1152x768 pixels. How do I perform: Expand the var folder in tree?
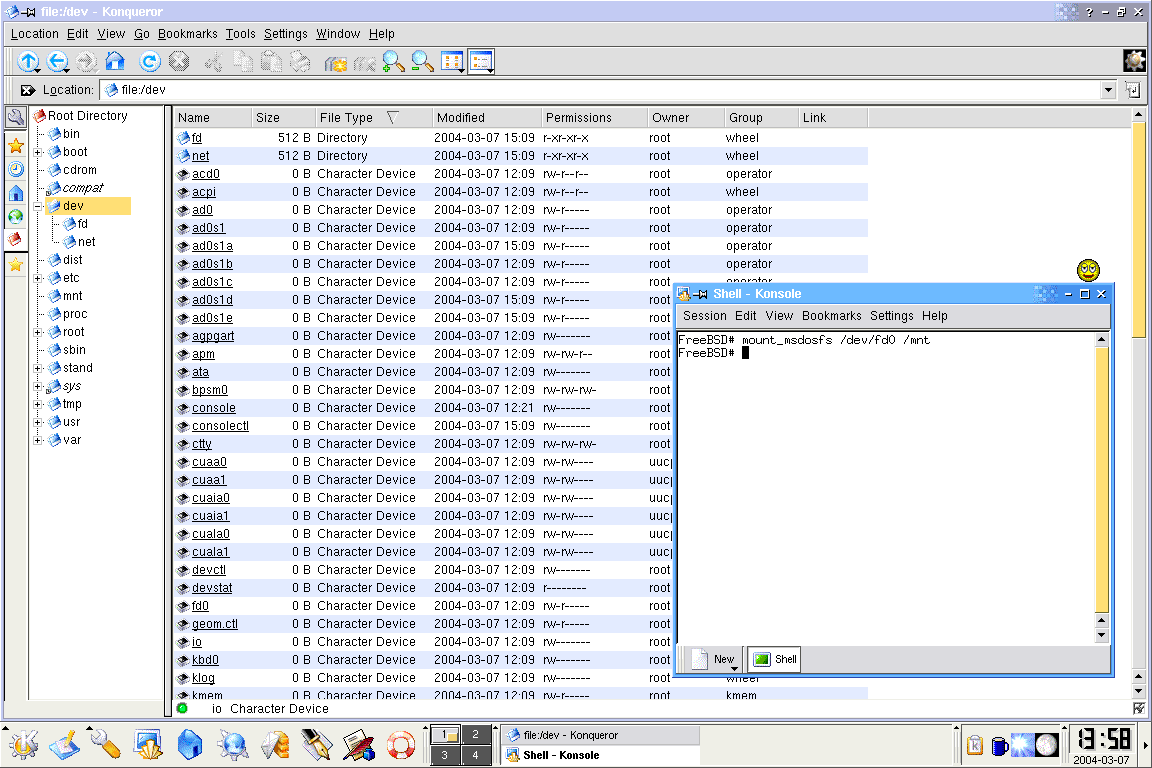pyautogui.click(x=38, y=440)
